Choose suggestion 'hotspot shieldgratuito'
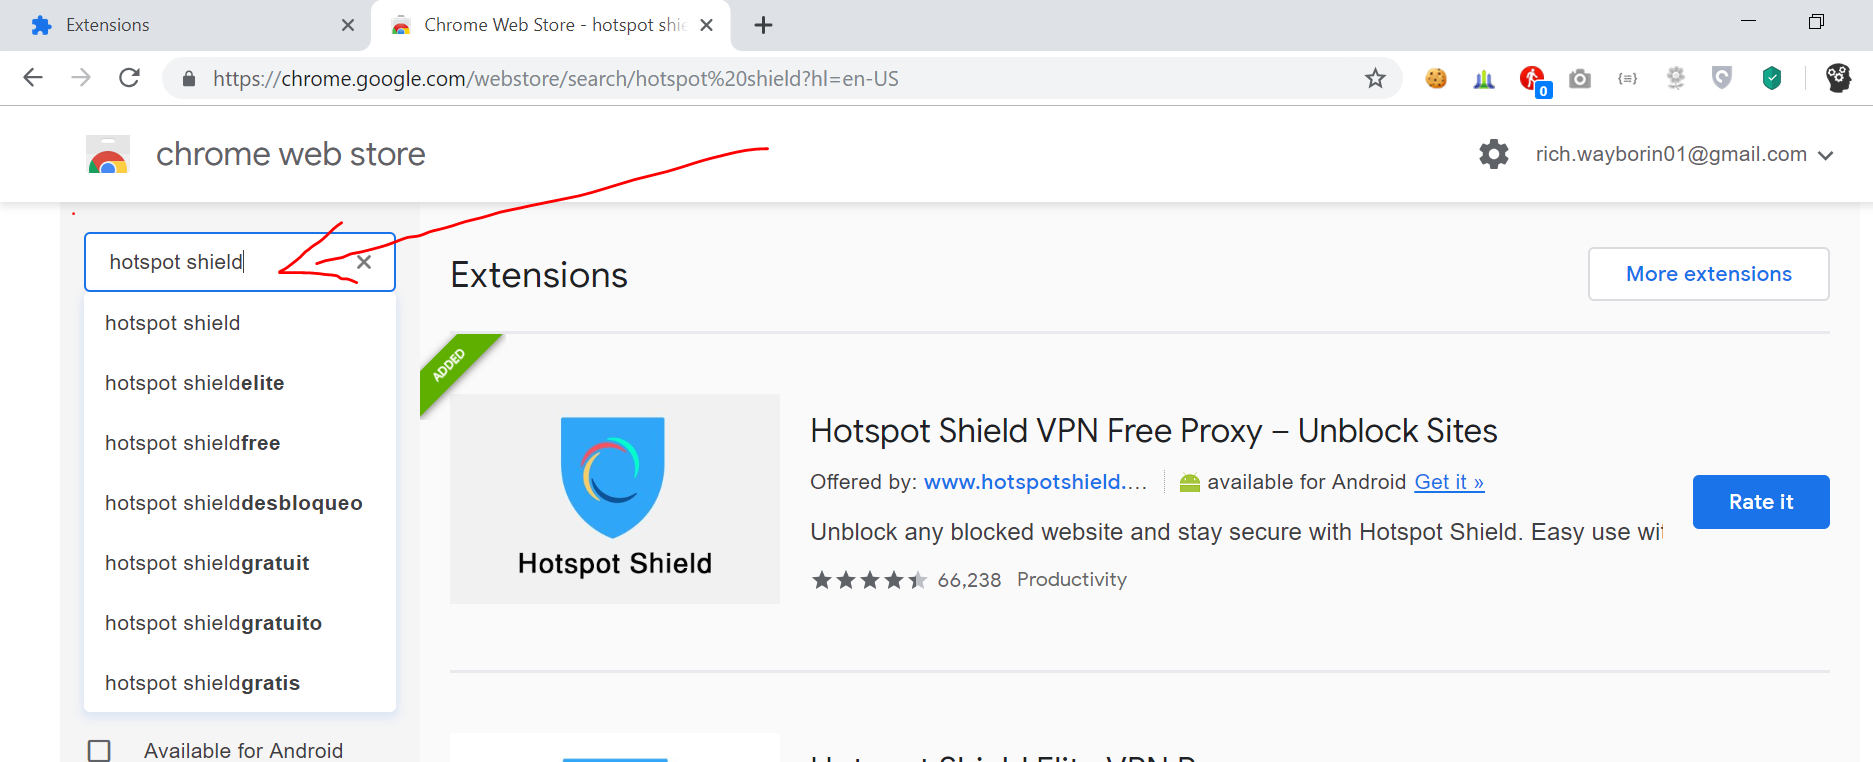The height and width of the screenshot is (762, 1873). pyautogui.click(x=240, y=623)
